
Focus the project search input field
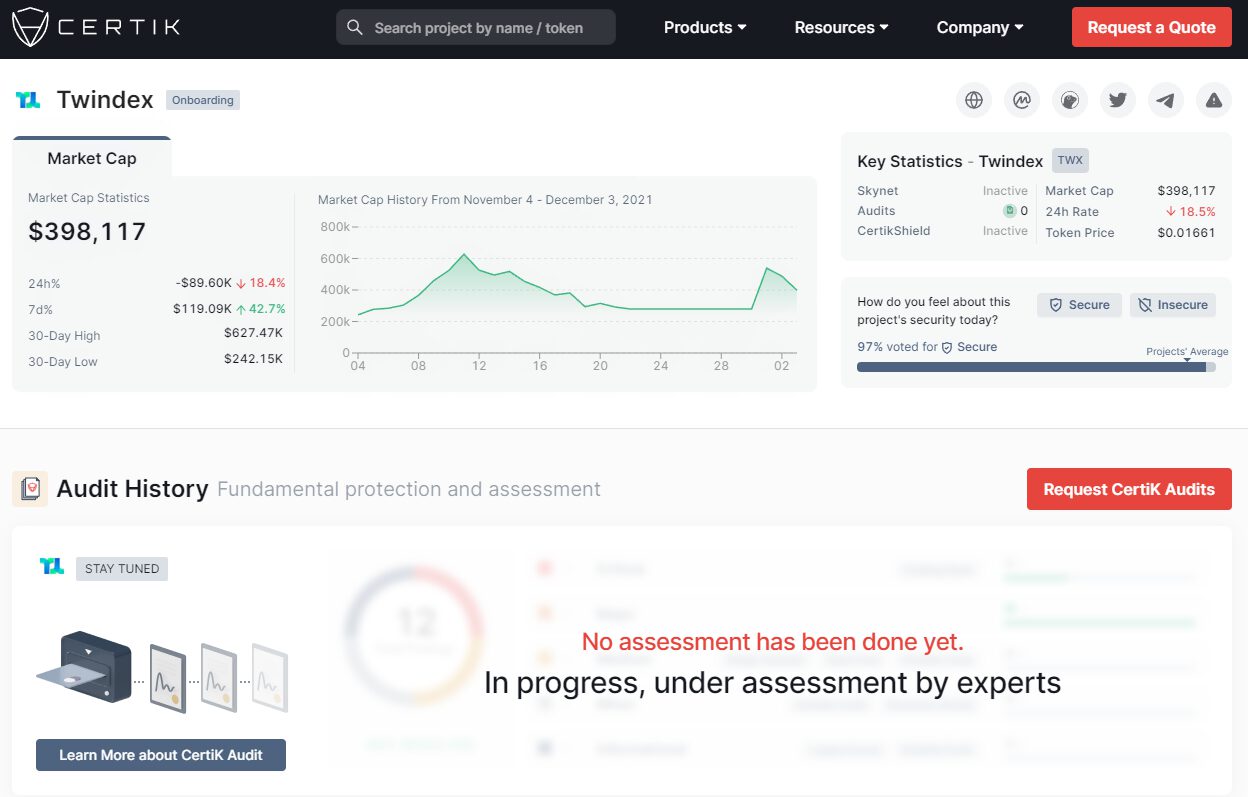point(476,28)
